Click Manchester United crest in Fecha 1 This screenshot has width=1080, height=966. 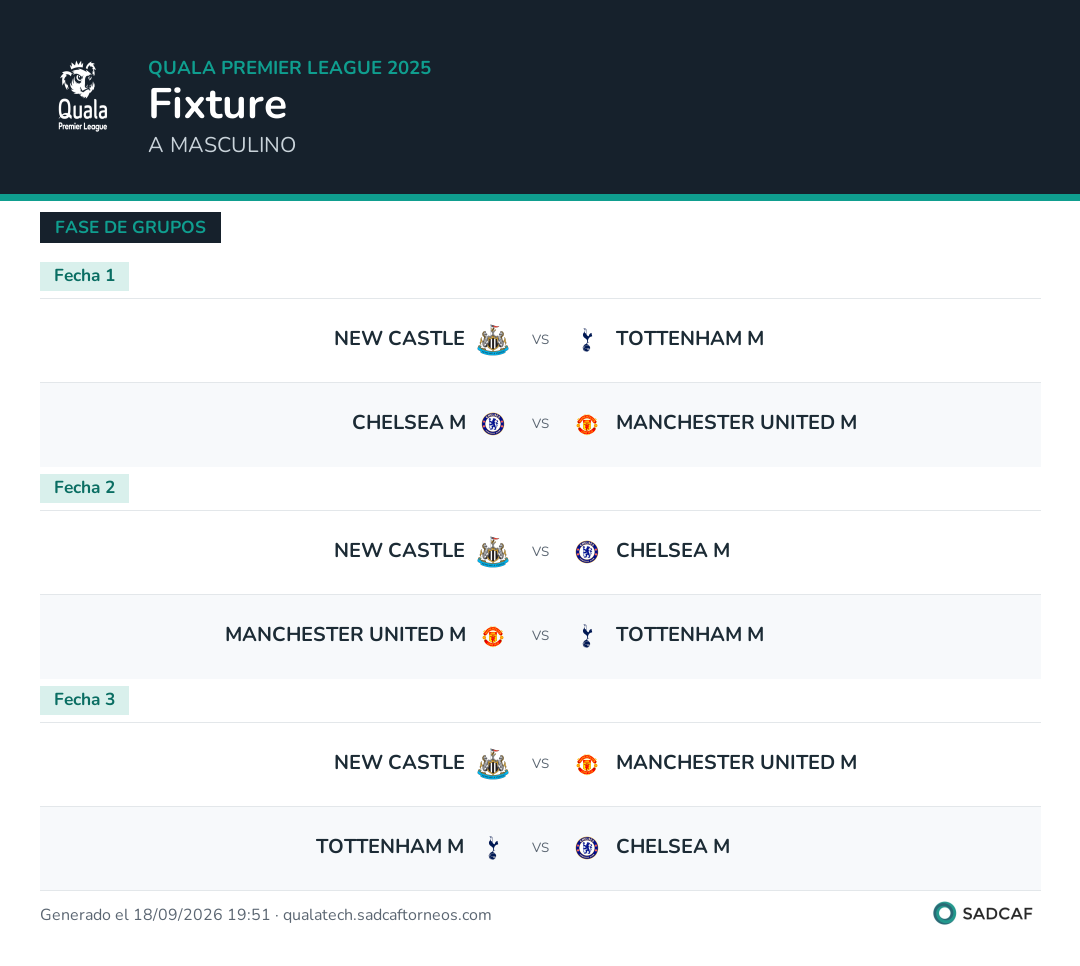tap(587, 424)
